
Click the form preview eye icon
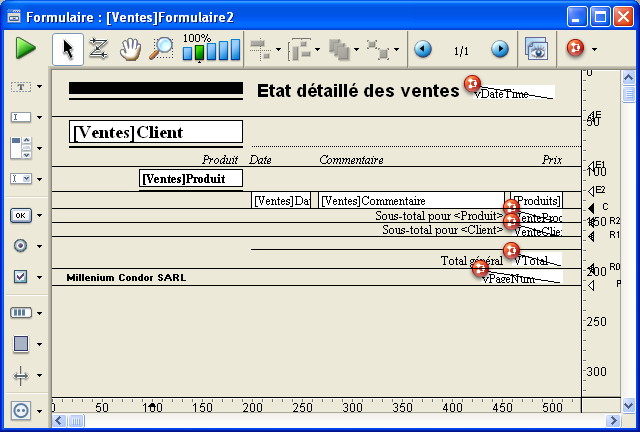coord(537,49)
